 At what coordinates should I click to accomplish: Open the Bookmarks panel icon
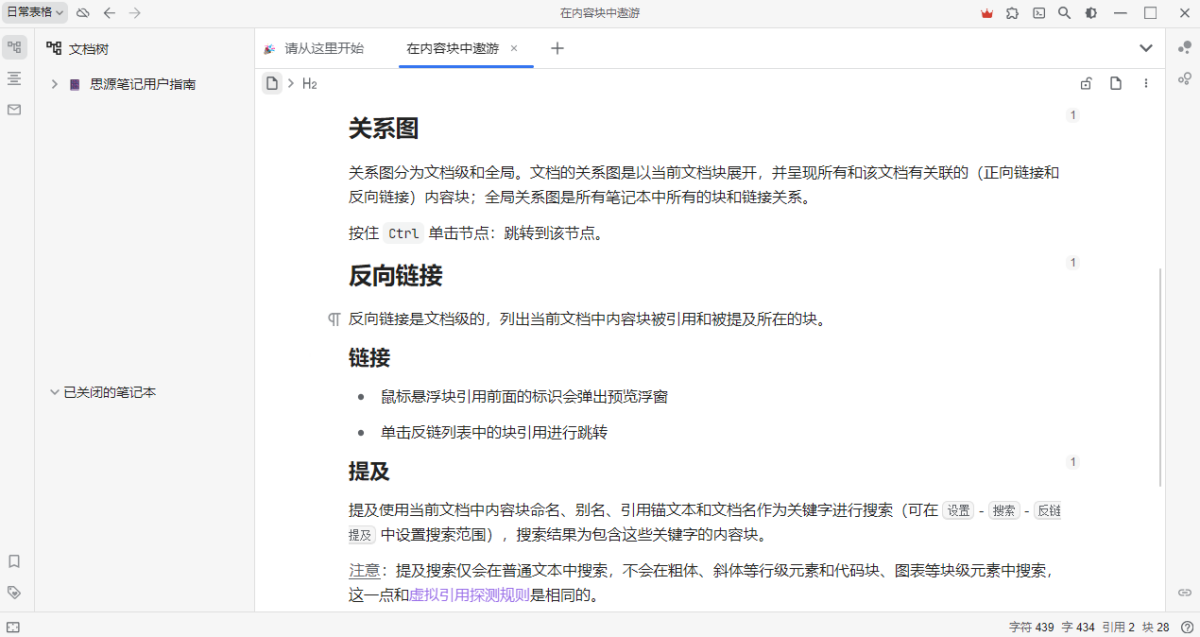(x=14, y=561)
